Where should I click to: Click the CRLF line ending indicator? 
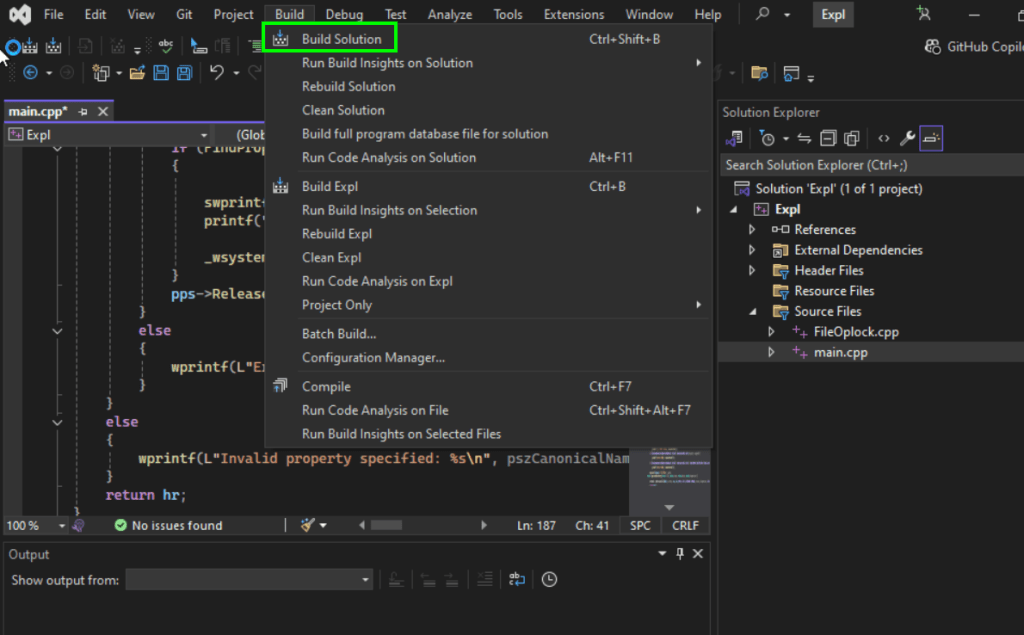tap(685, 525)
